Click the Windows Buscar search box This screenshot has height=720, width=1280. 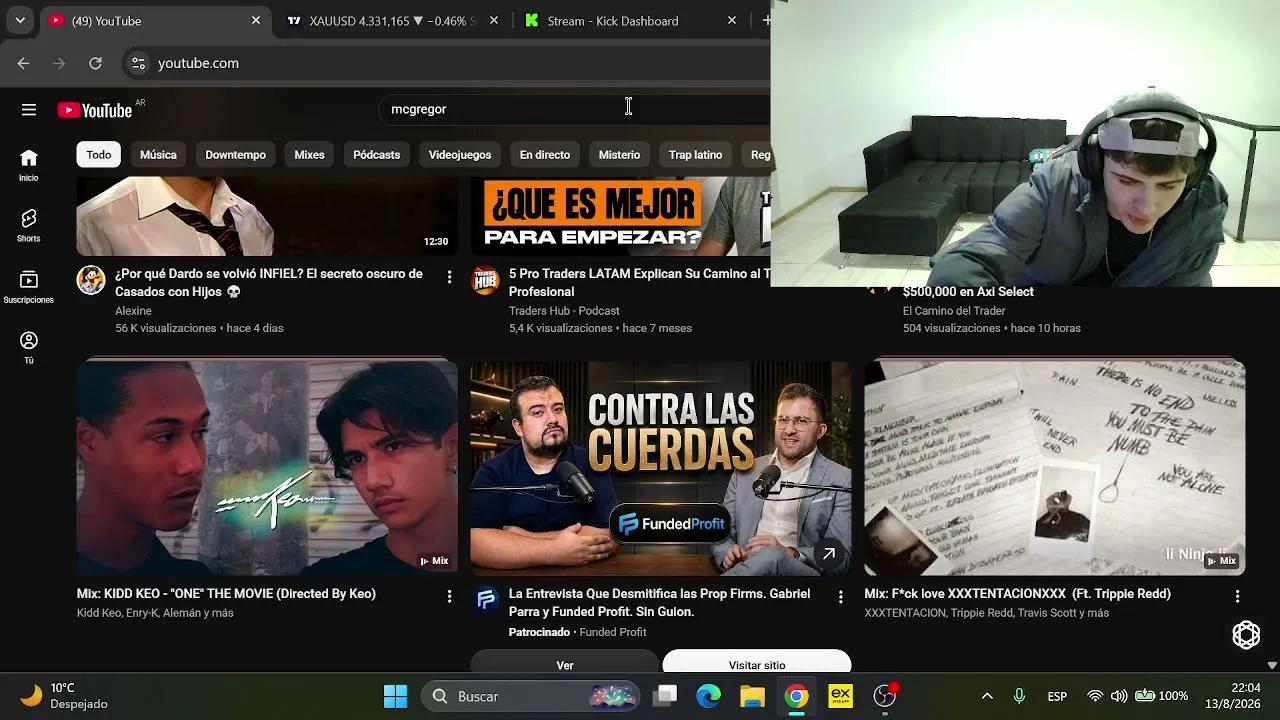click(530, 696)
